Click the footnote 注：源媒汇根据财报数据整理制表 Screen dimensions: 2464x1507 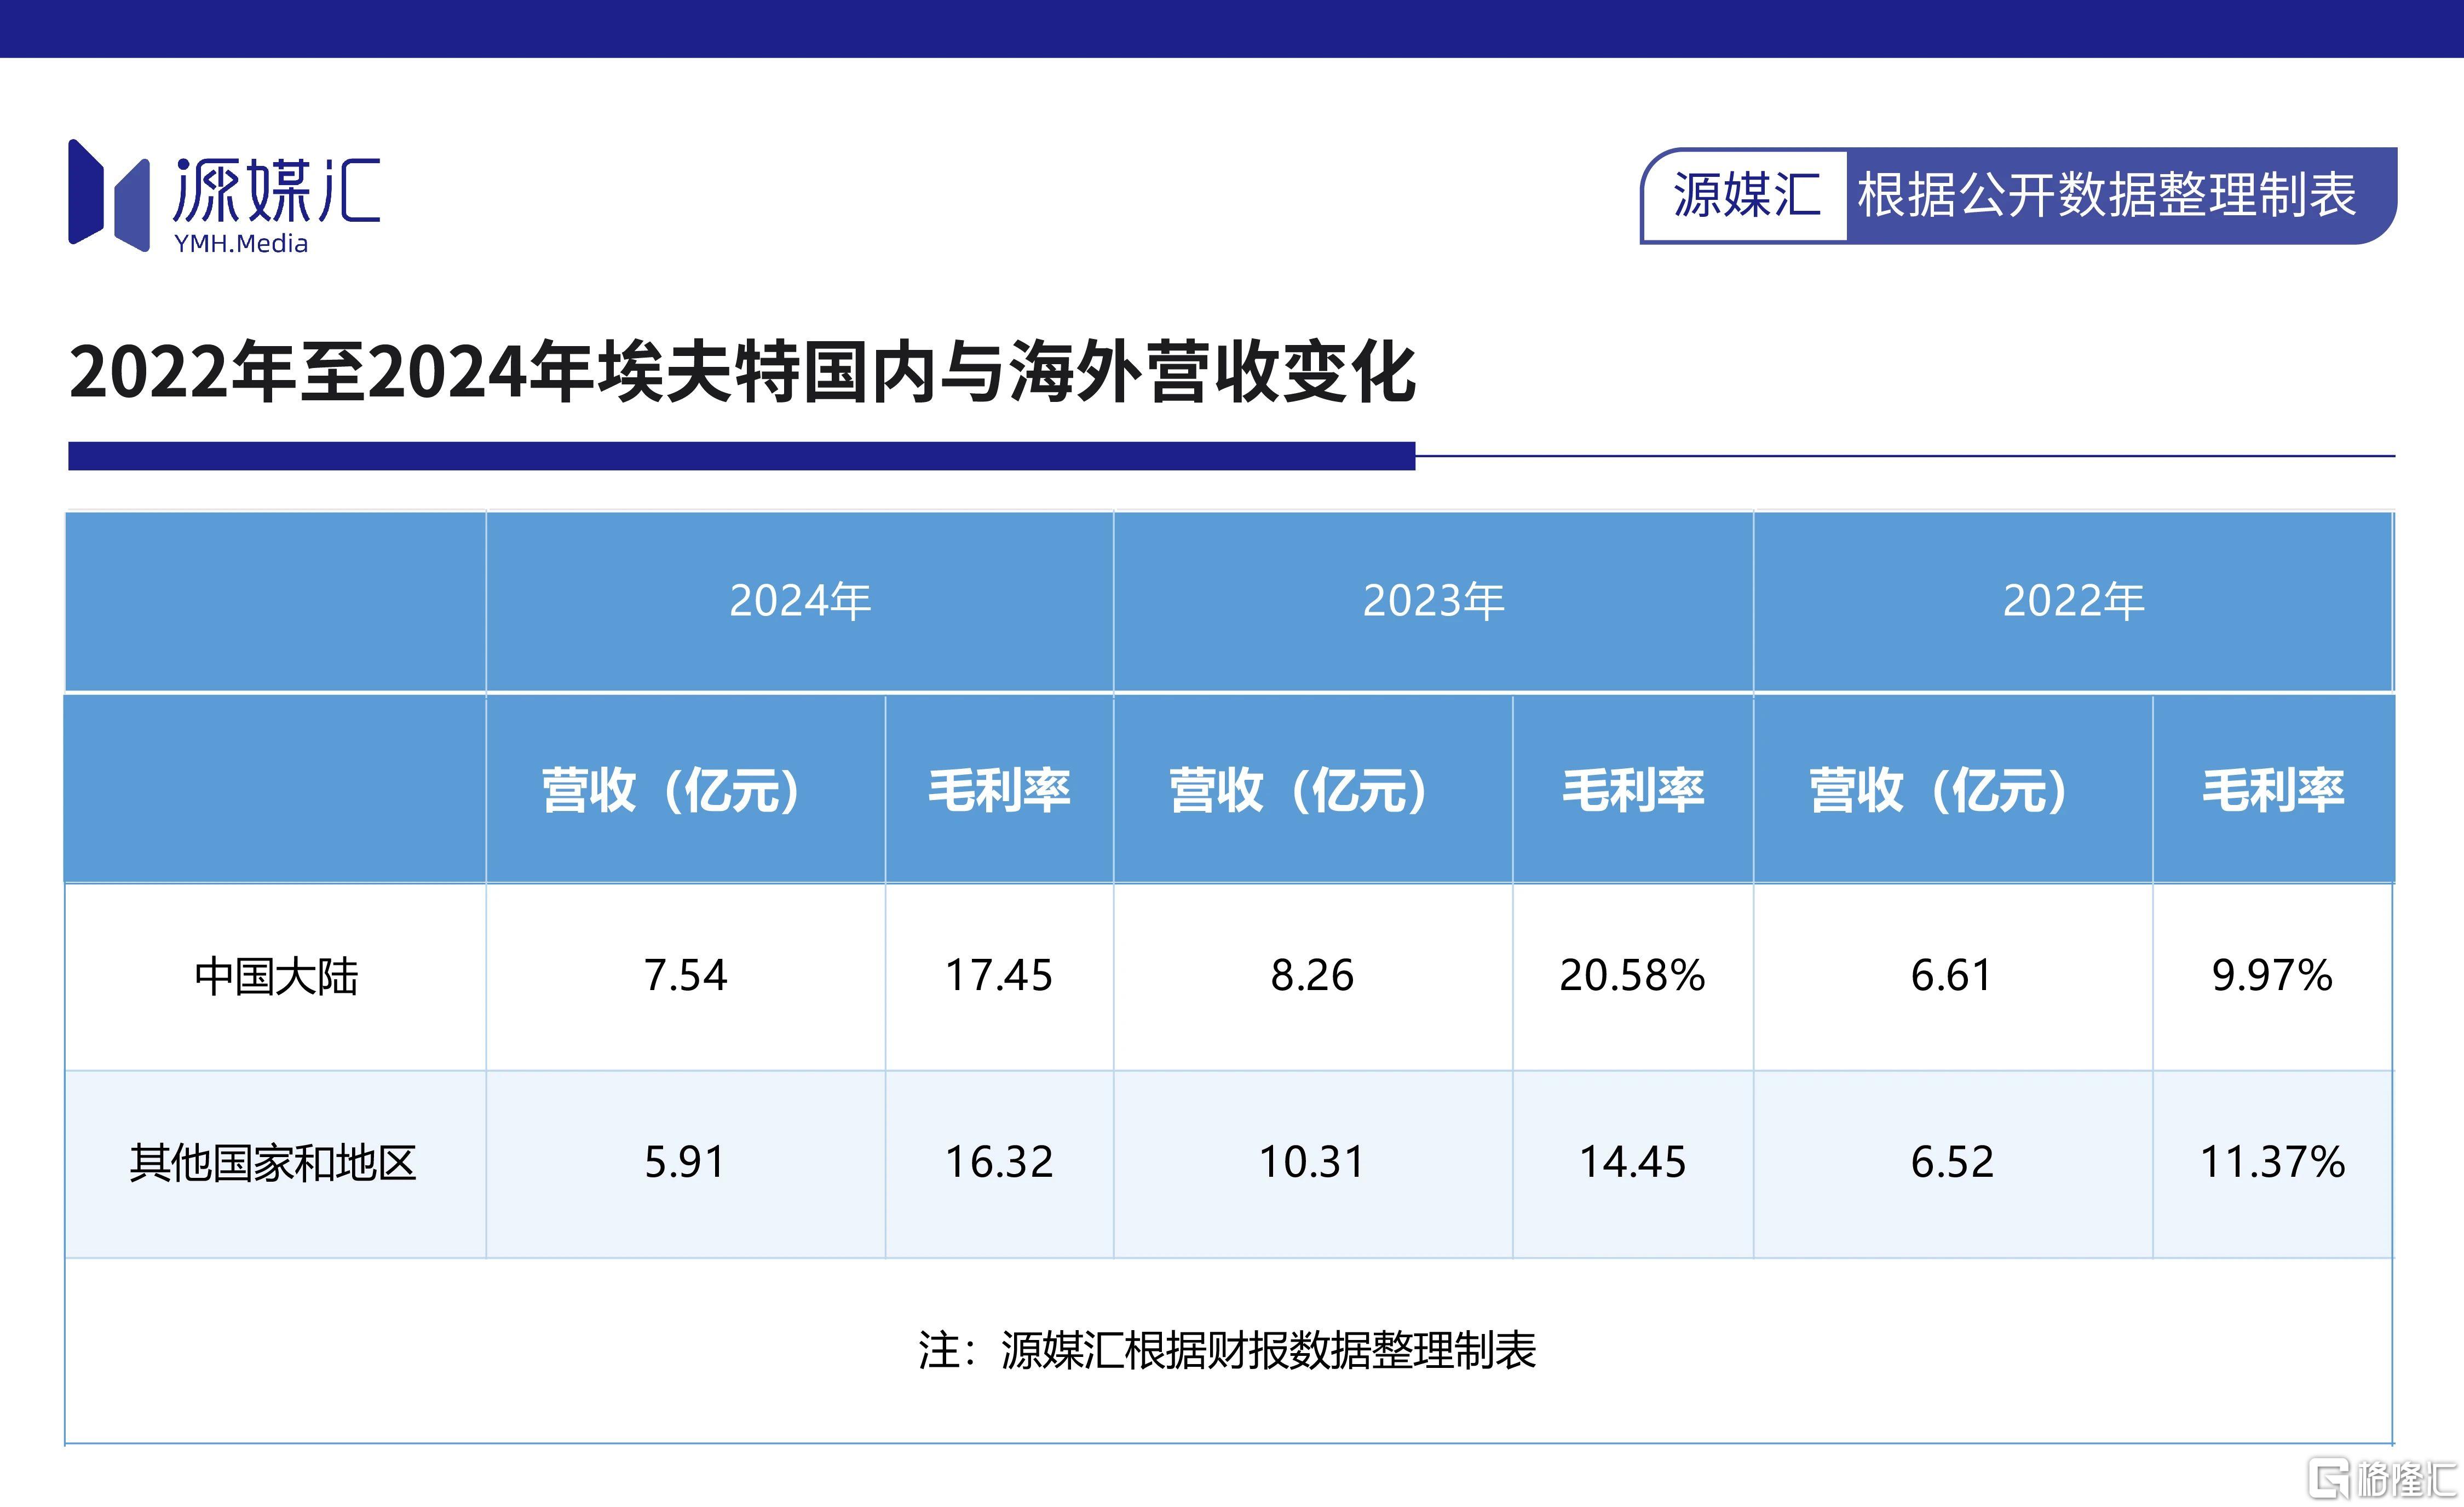tap(1227, 1351)
